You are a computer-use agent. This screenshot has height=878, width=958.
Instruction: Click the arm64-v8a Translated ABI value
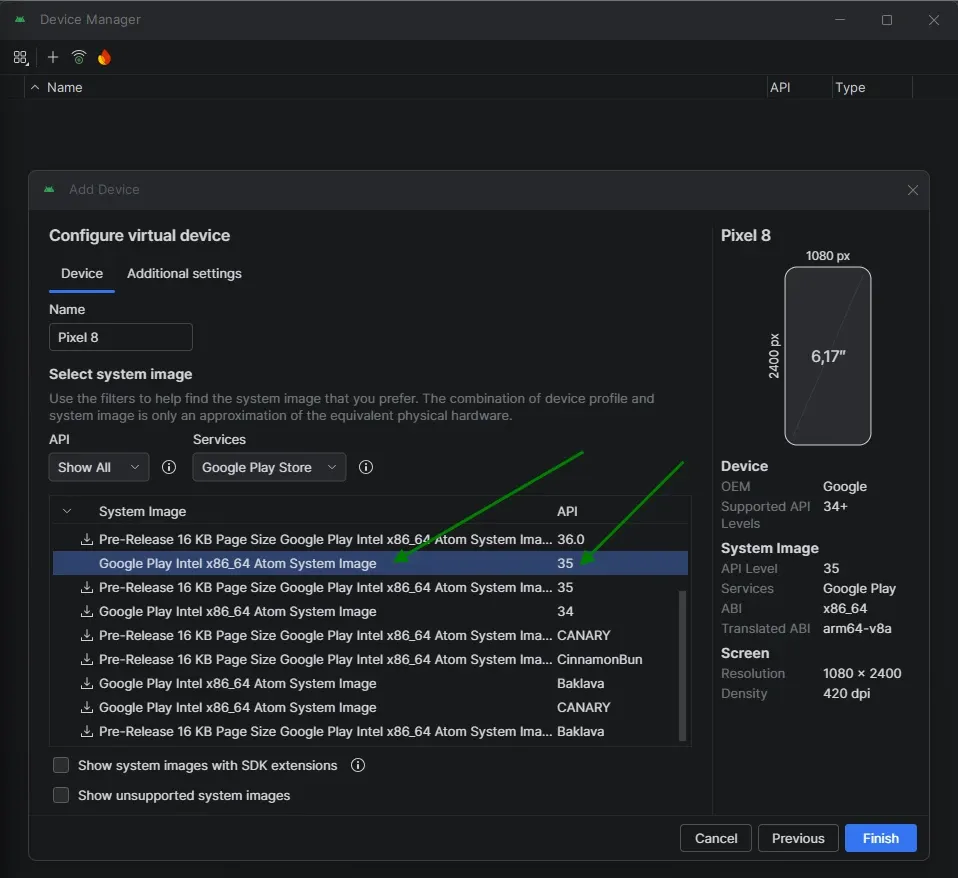tap(857, 628)
